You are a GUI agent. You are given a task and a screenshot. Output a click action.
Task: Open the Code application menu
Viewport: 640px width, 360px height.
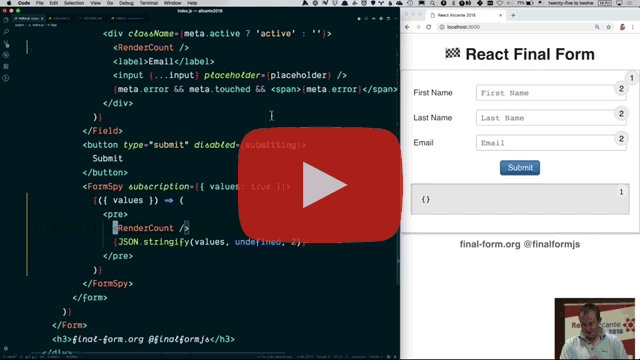pos(24,3)
